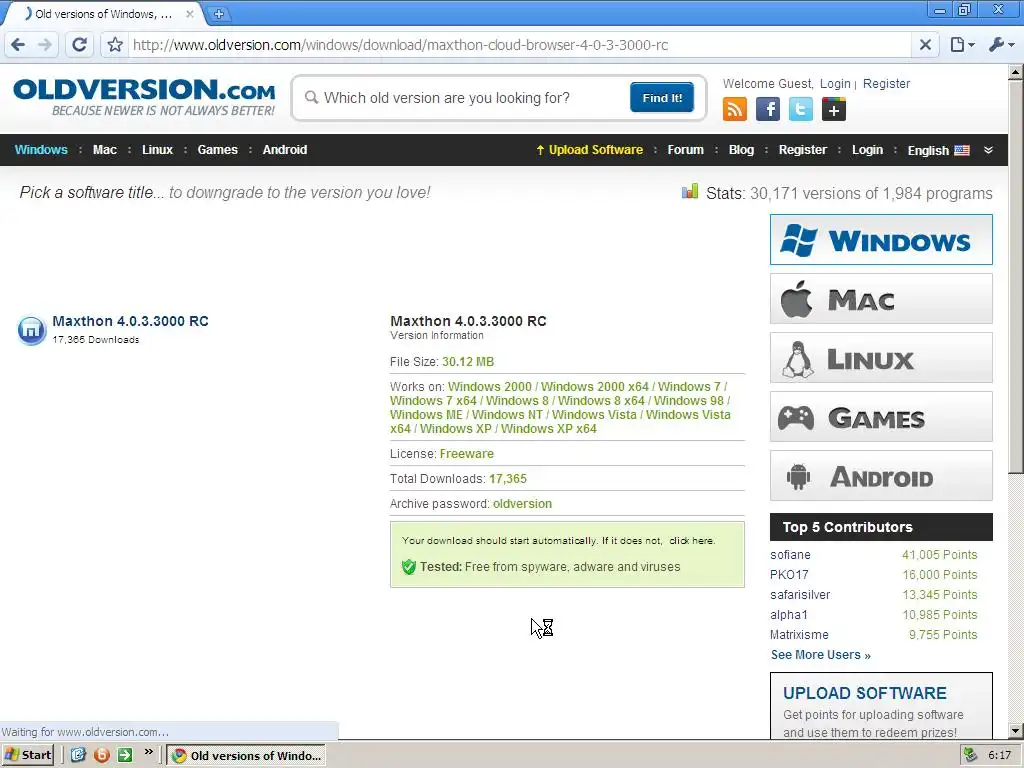The image size is (1024, 768).
Task: Expand the navigation bar double-chevron
Action: tap(988, 150)
